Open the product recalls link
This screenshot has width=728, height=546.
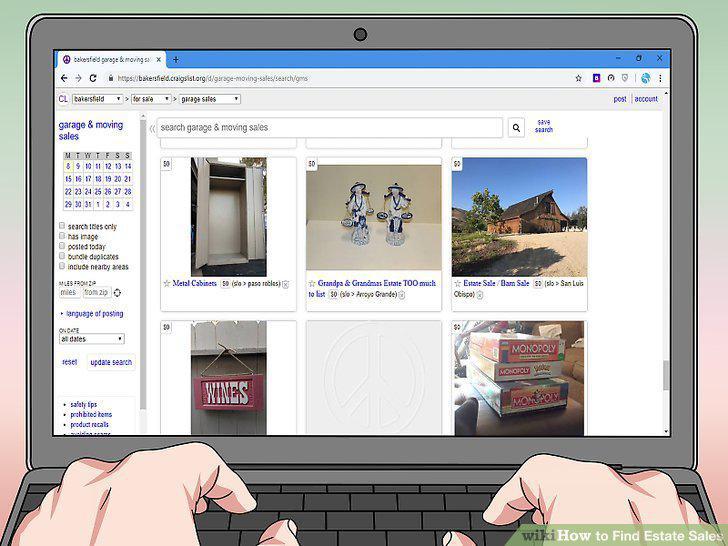[x=89, y=424]
